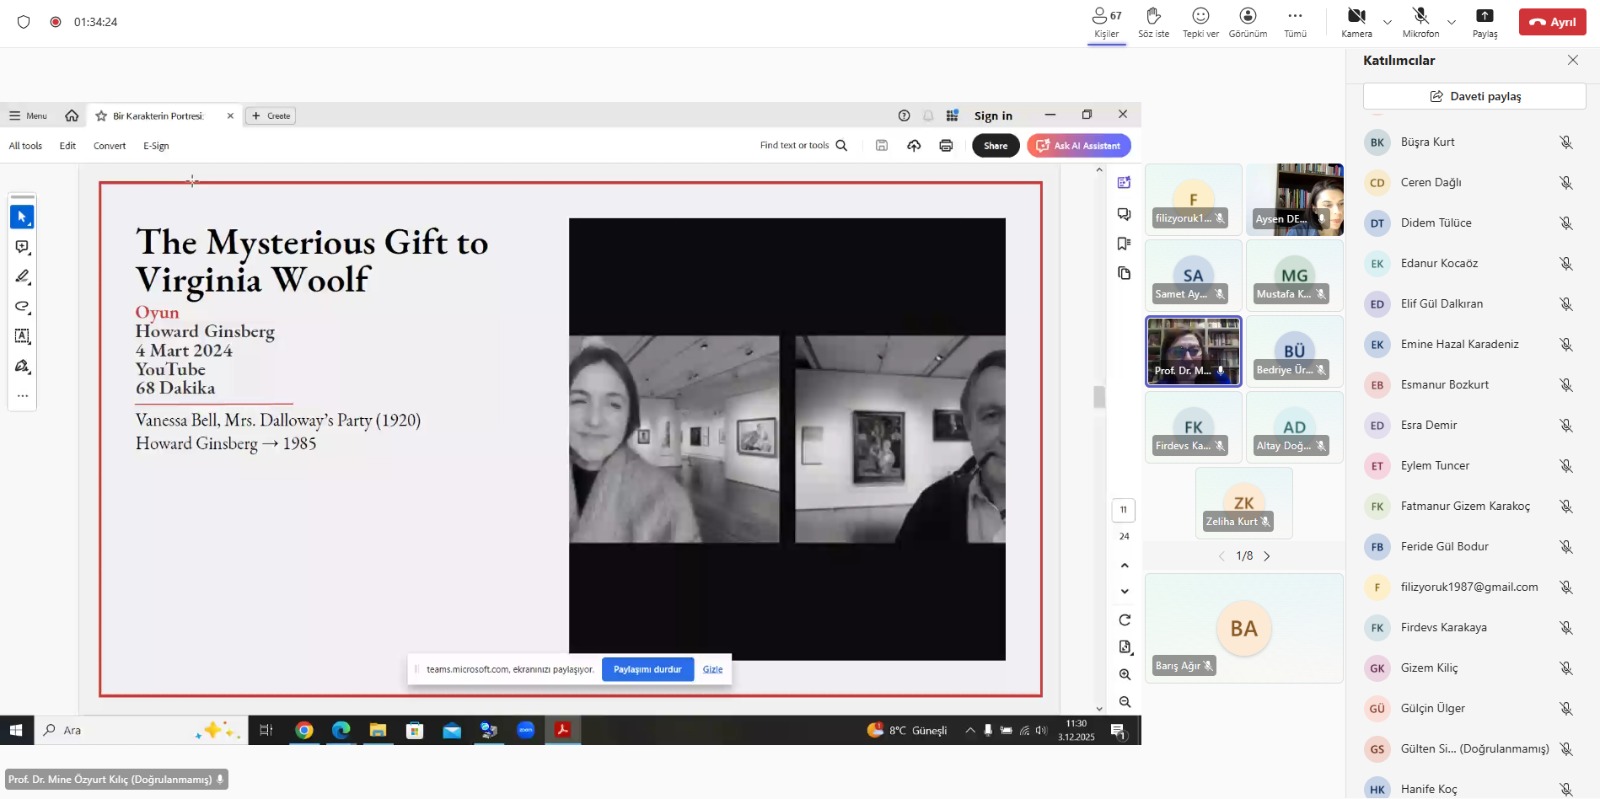Toggle the Mikrofon mute state
Viewport: 1600px width, 799px height.
pos(1420,22)
